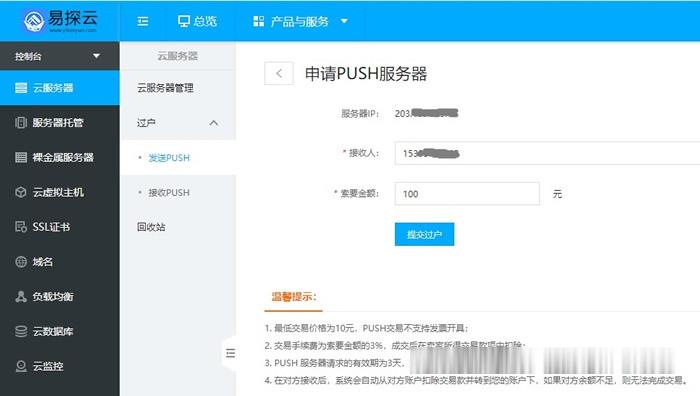Toggle the sidebar menu fold icon
This screenshot has width=700, height=396.
[142, 21]
